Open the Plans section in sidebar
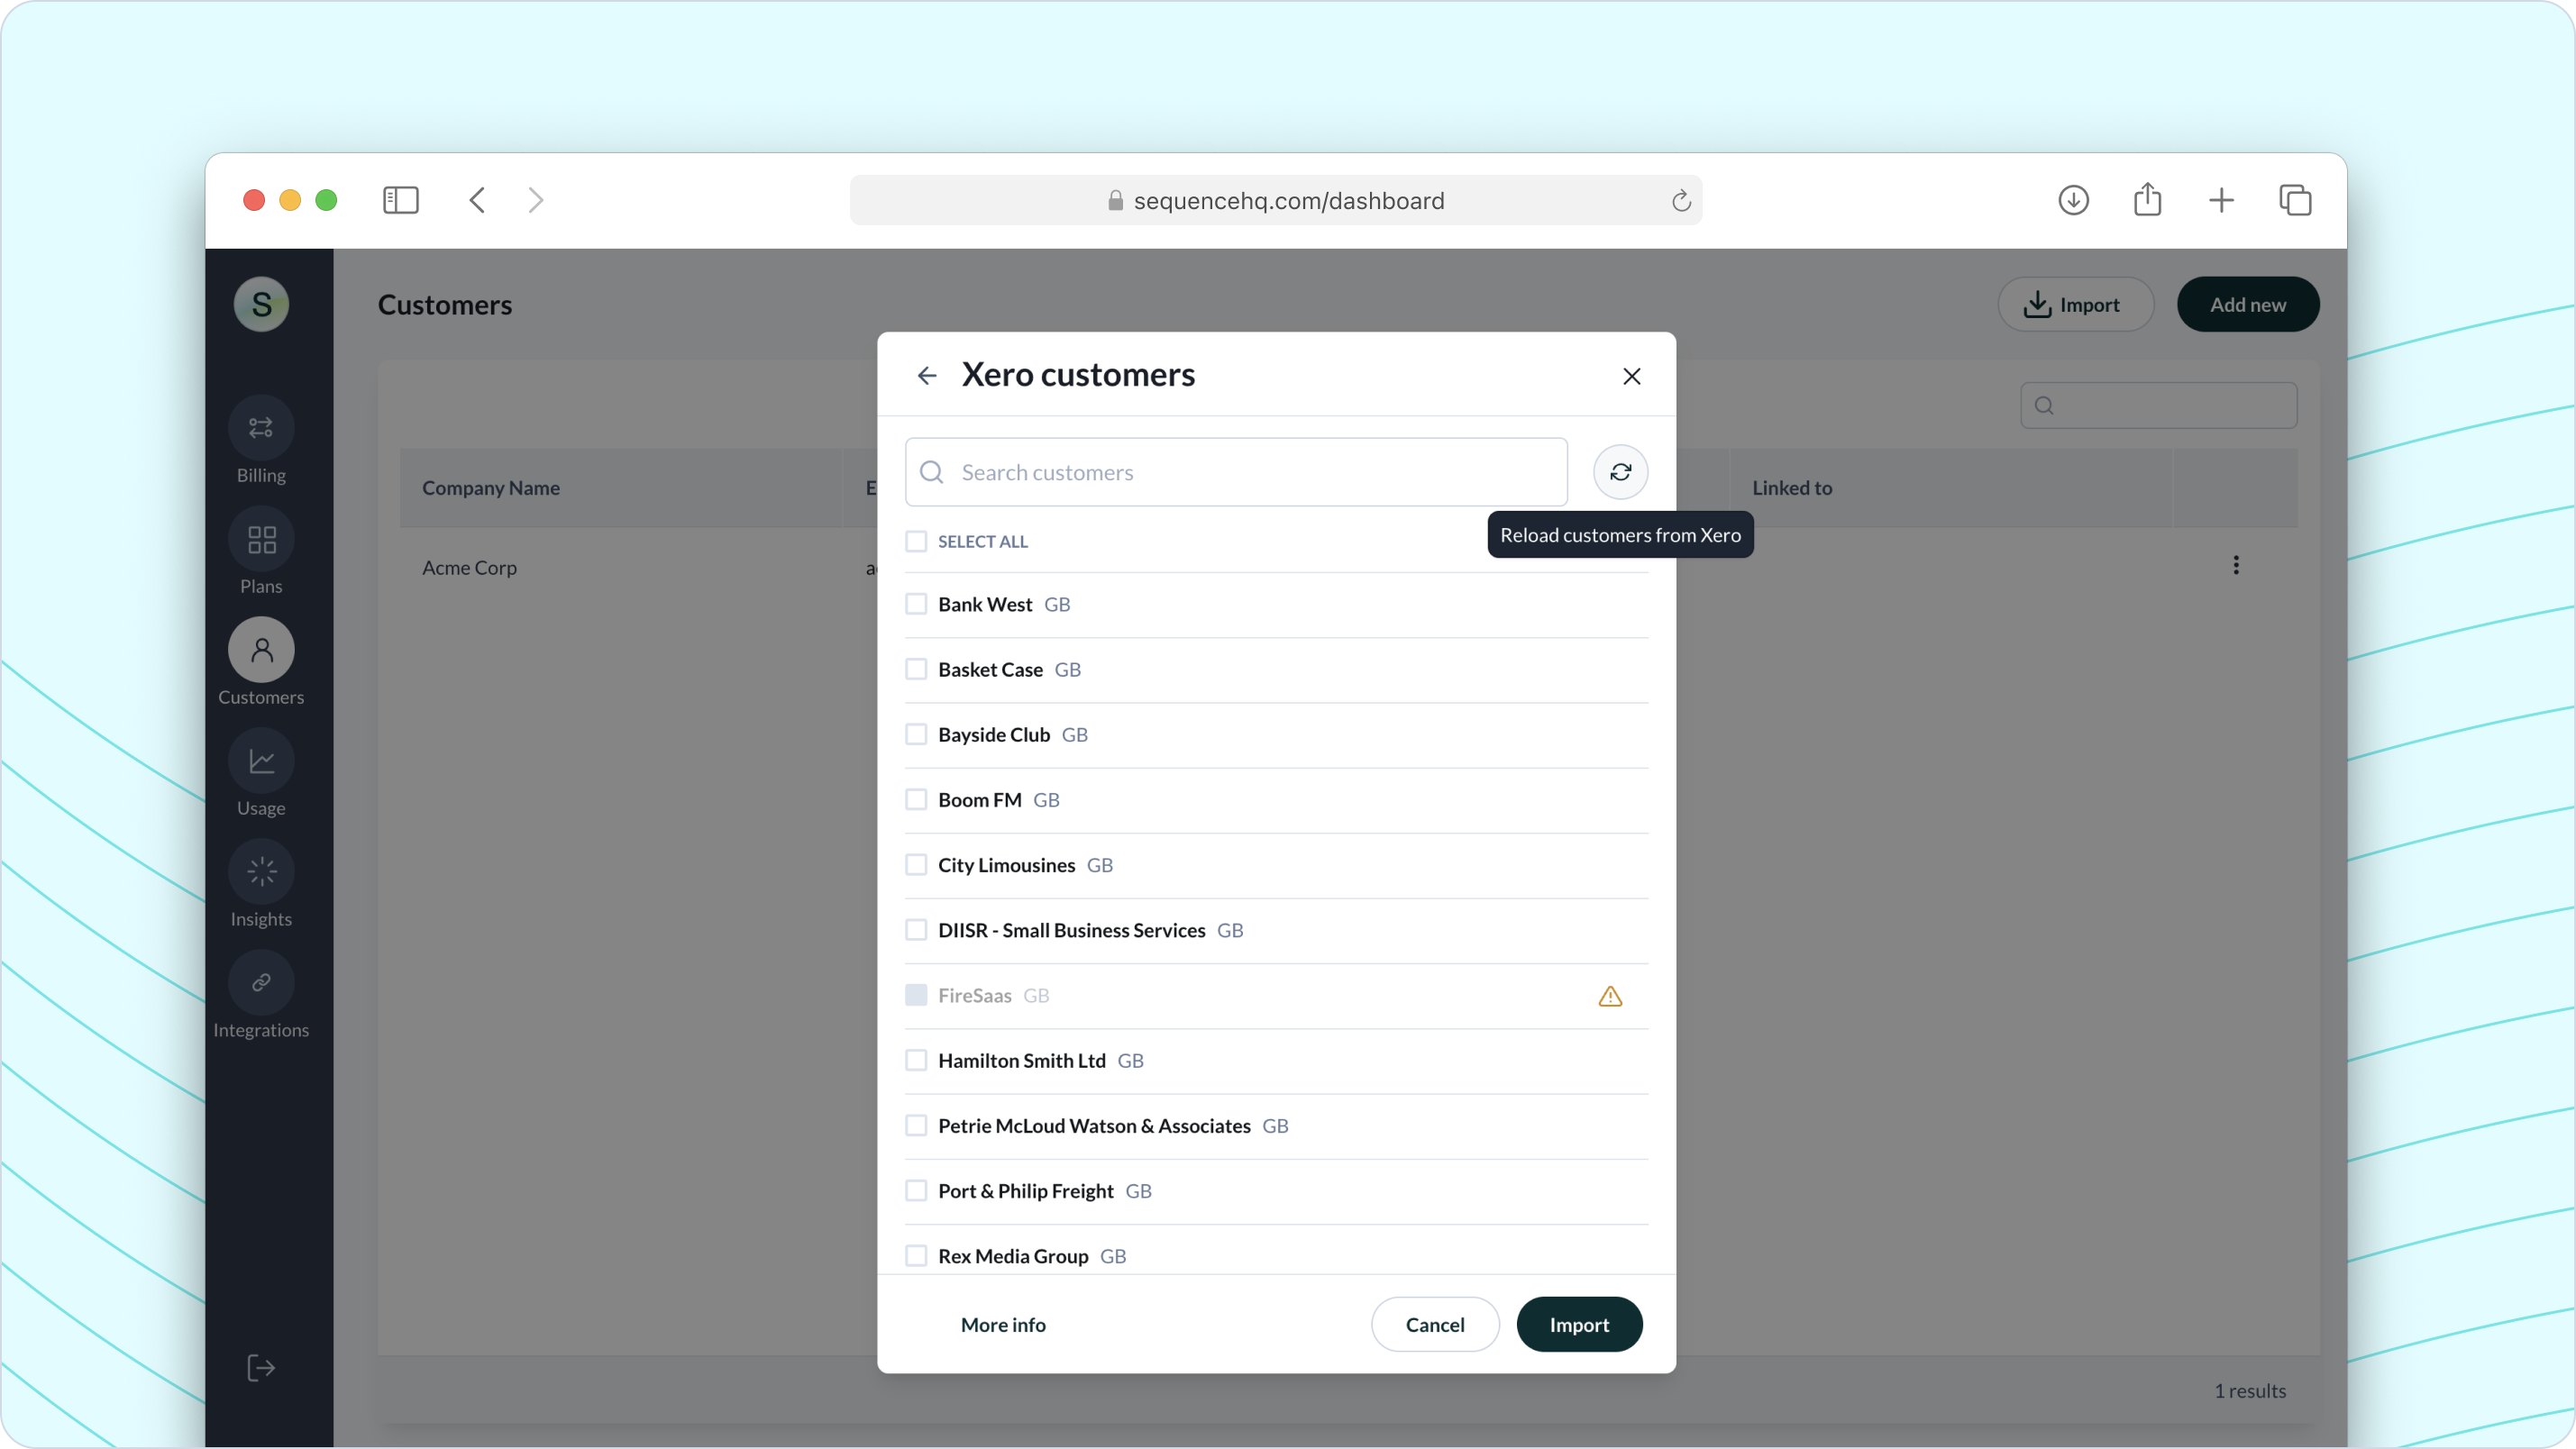The height and width of the screenshot is (1449, 2576). [x=261, y=540]
